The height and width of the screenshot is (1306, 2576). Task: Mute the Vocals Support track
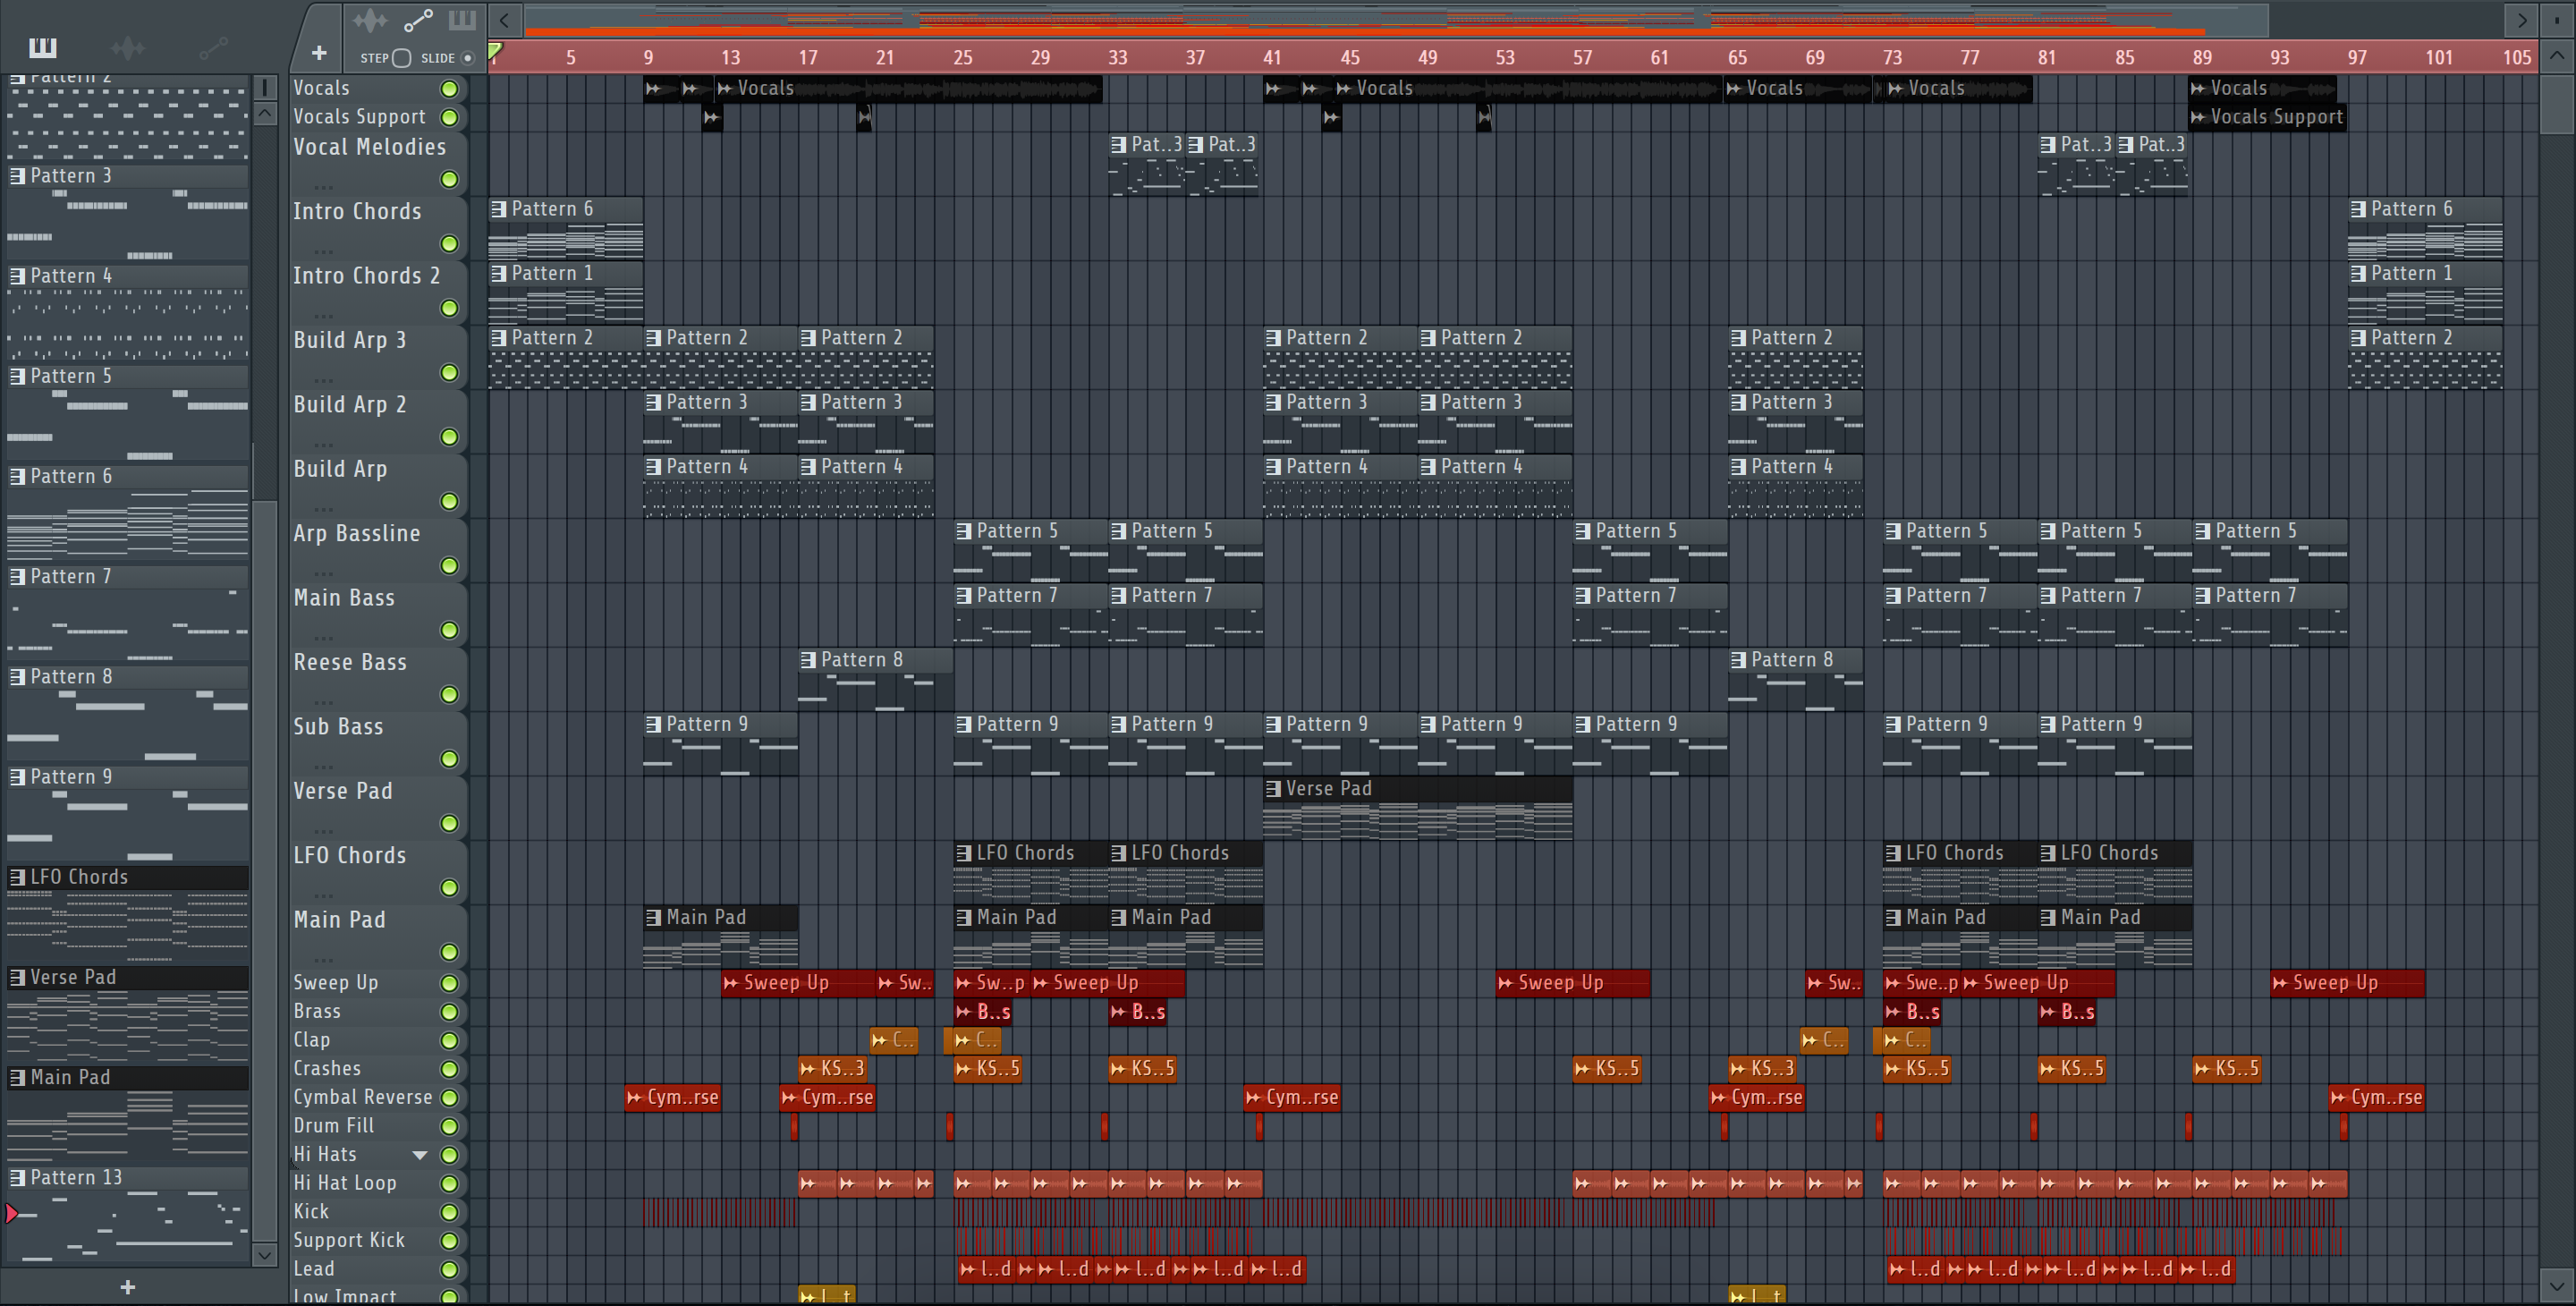click(450, 118)
